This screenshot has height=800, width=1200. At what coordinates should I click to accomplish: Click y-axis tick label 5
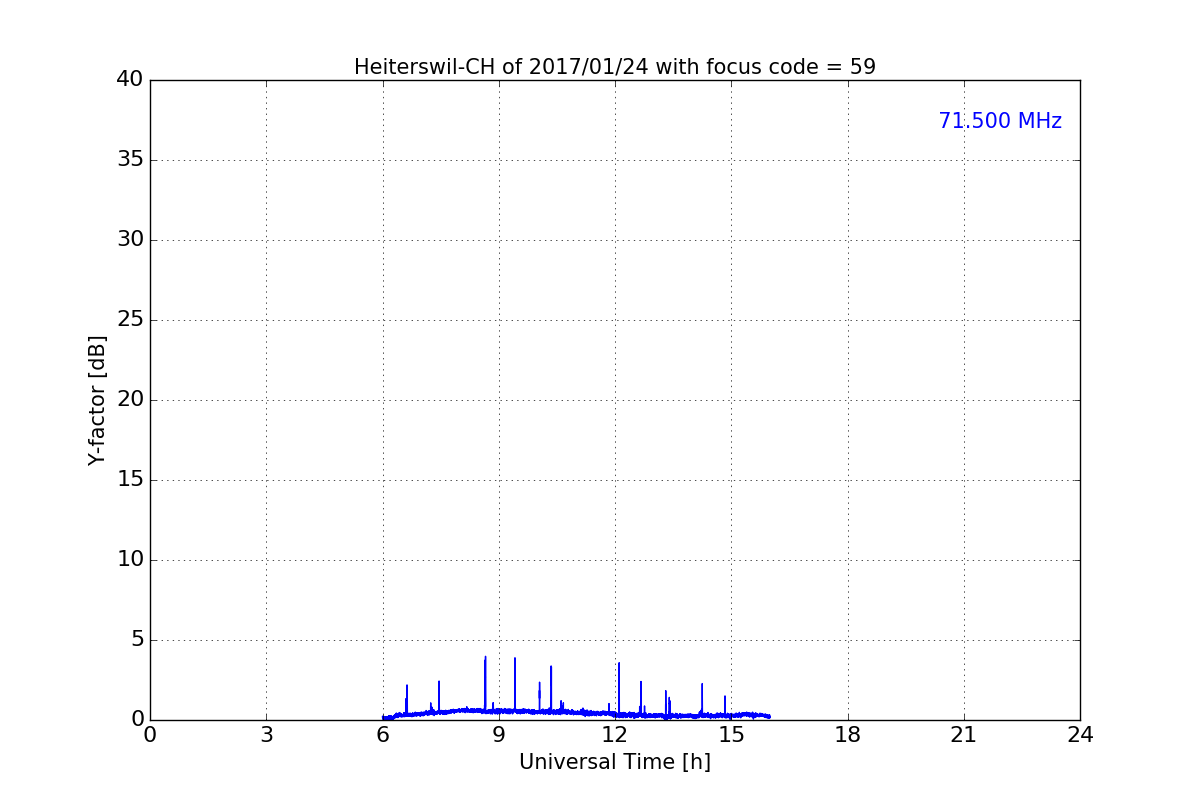137,640
